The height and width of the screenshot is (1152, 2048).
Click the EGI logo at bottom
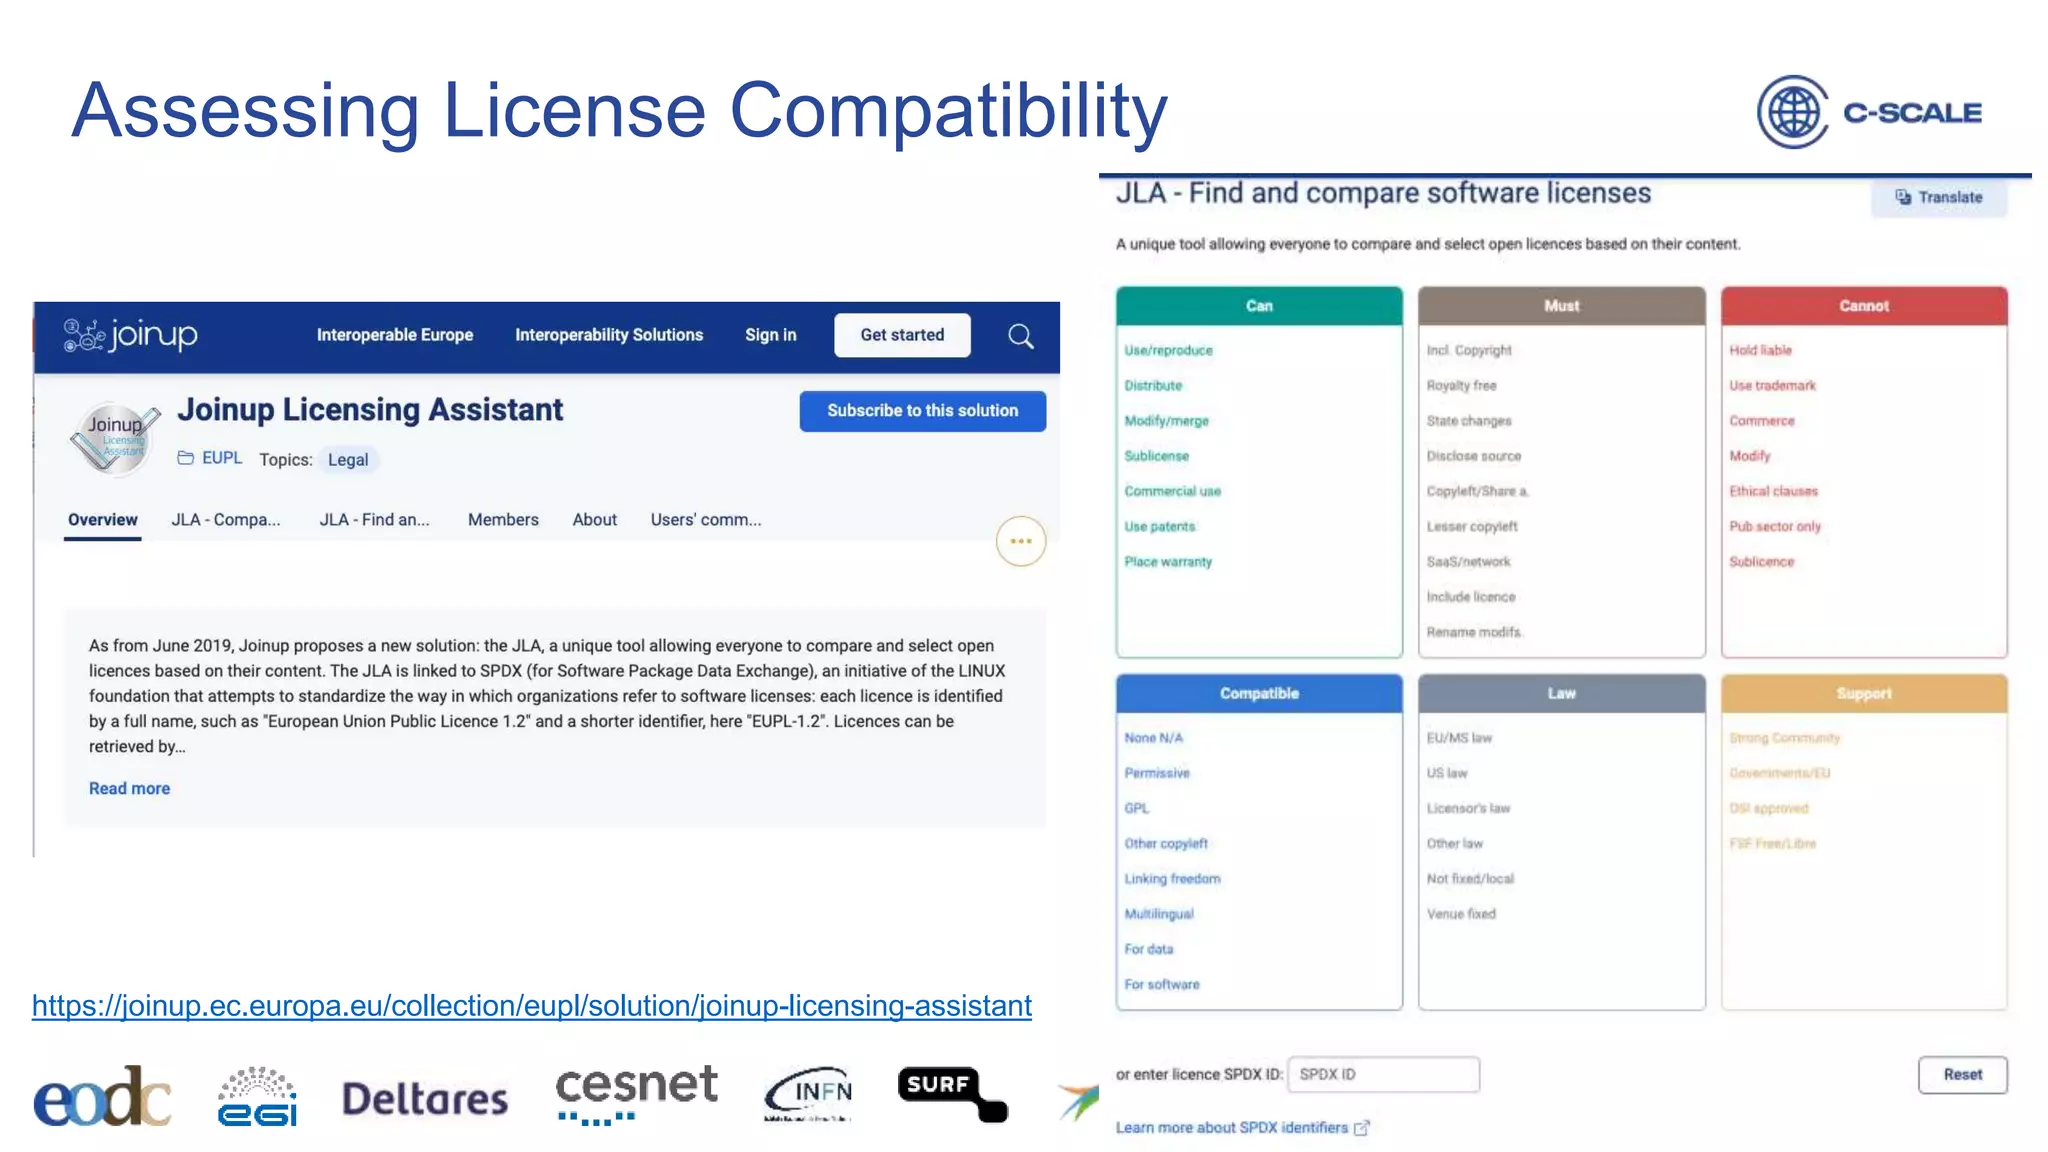(x=257, y=1096)
